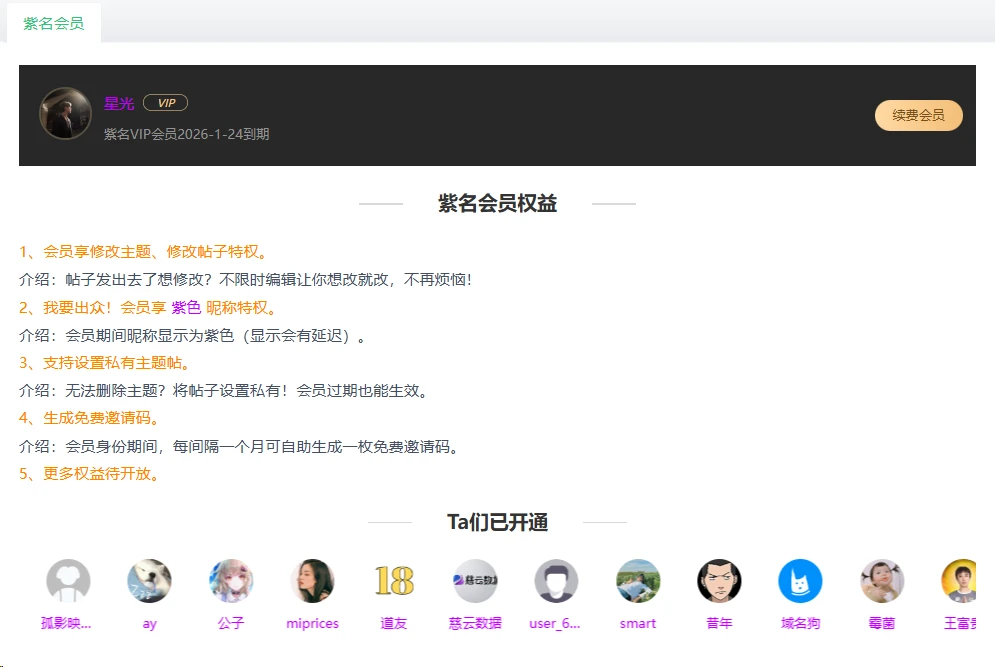Image resolution: width=995 pixels, height=667 pixels.
Task: Open the blue avatar of 域名狗
Action: click(x=800, y=581)
